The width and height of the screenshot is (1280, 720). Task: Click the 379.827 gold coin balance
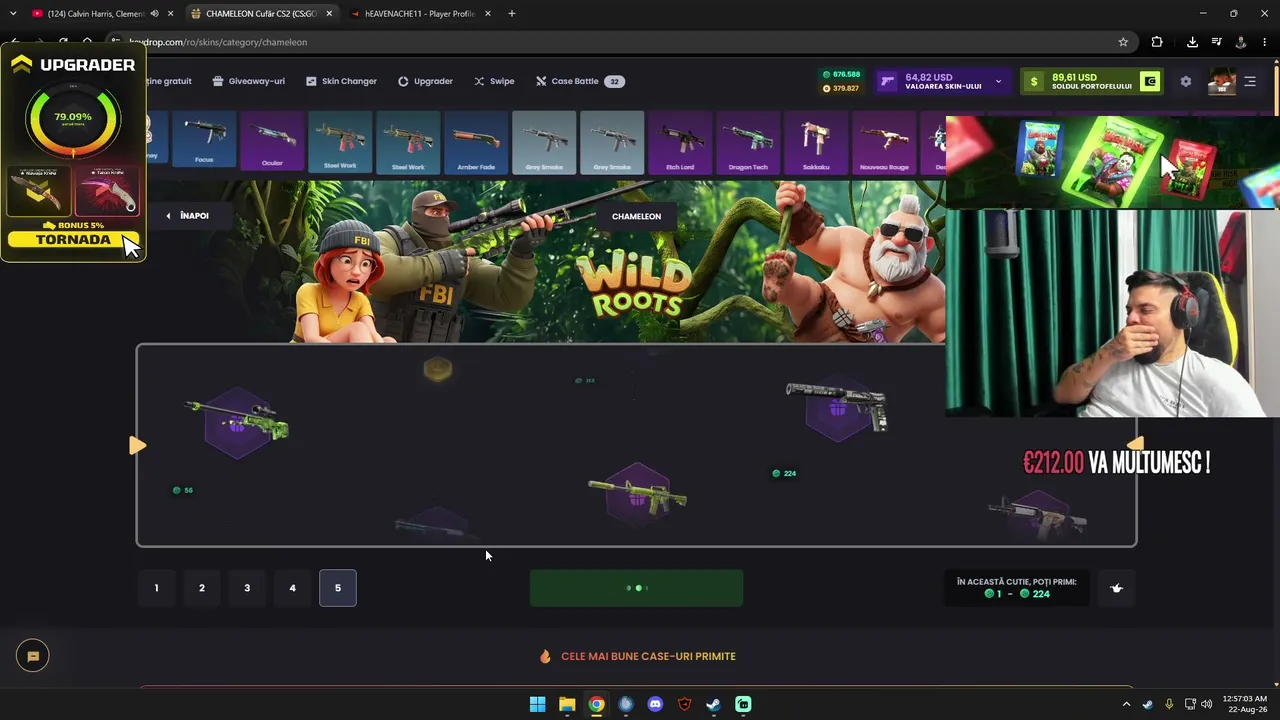coord(840,88)
